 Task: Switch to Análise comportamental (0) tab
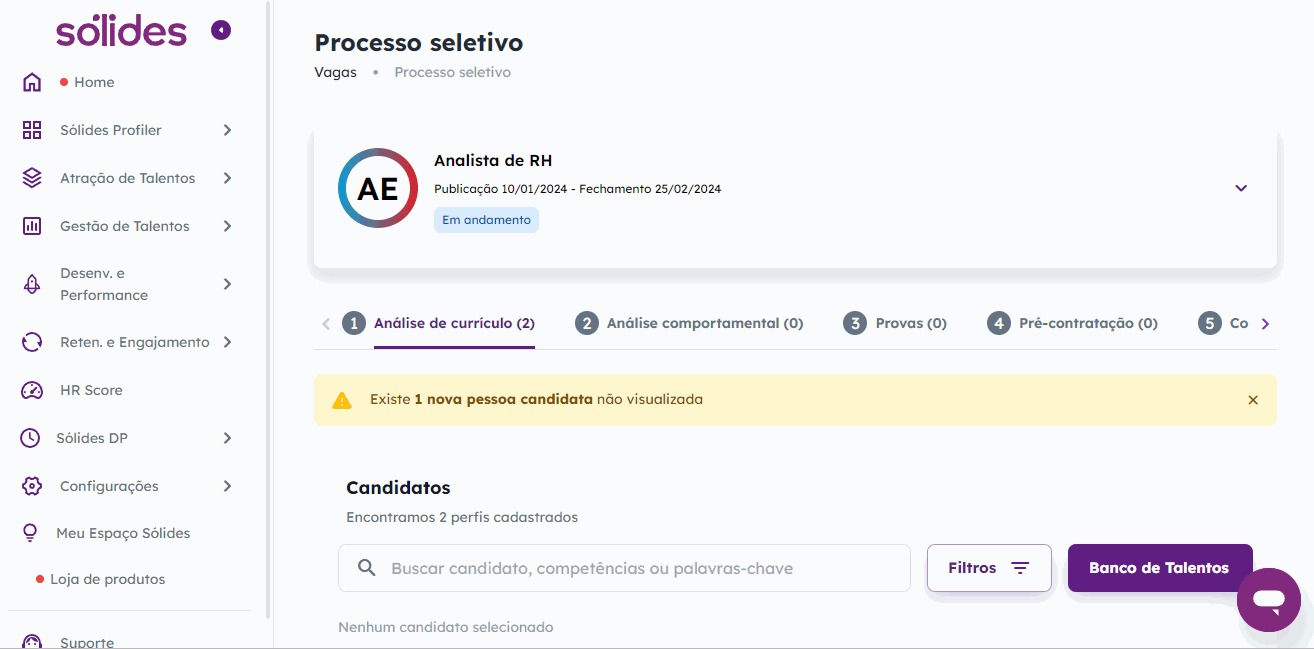(689, 323)
